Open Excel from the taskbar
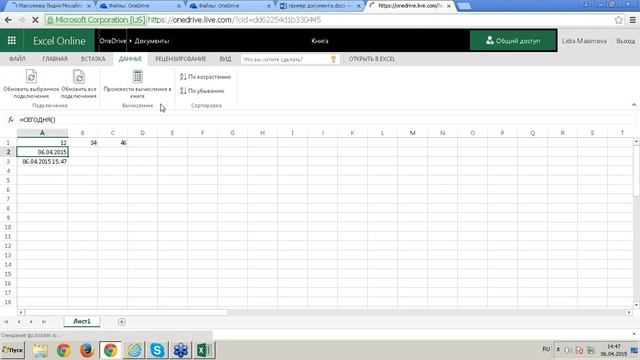Image resolution: width=640 pixels, height=360 pixels. [204, 350]
